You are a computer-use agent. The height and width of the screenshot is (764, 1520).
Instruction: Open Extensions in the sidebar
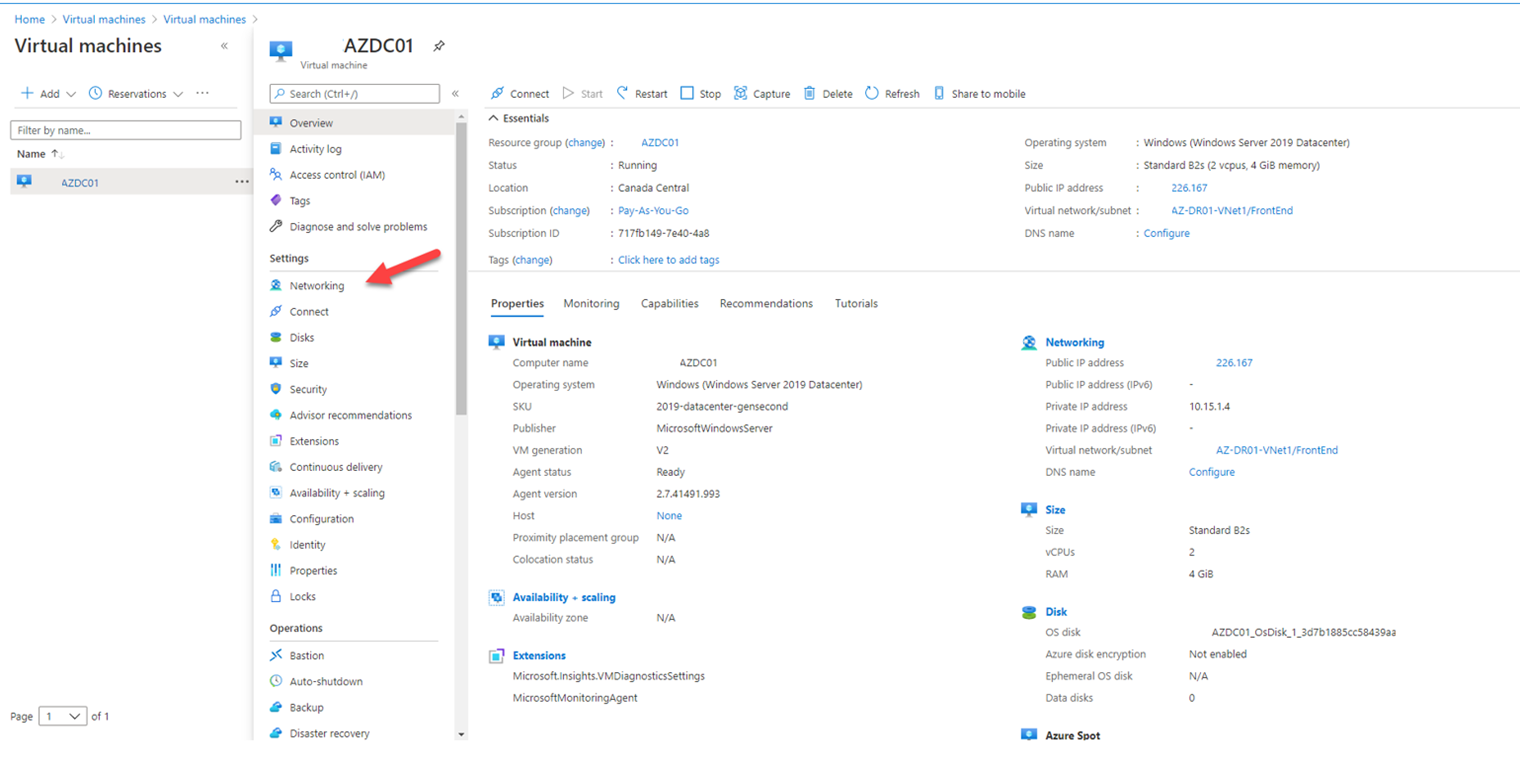click(x=314, y=442)
